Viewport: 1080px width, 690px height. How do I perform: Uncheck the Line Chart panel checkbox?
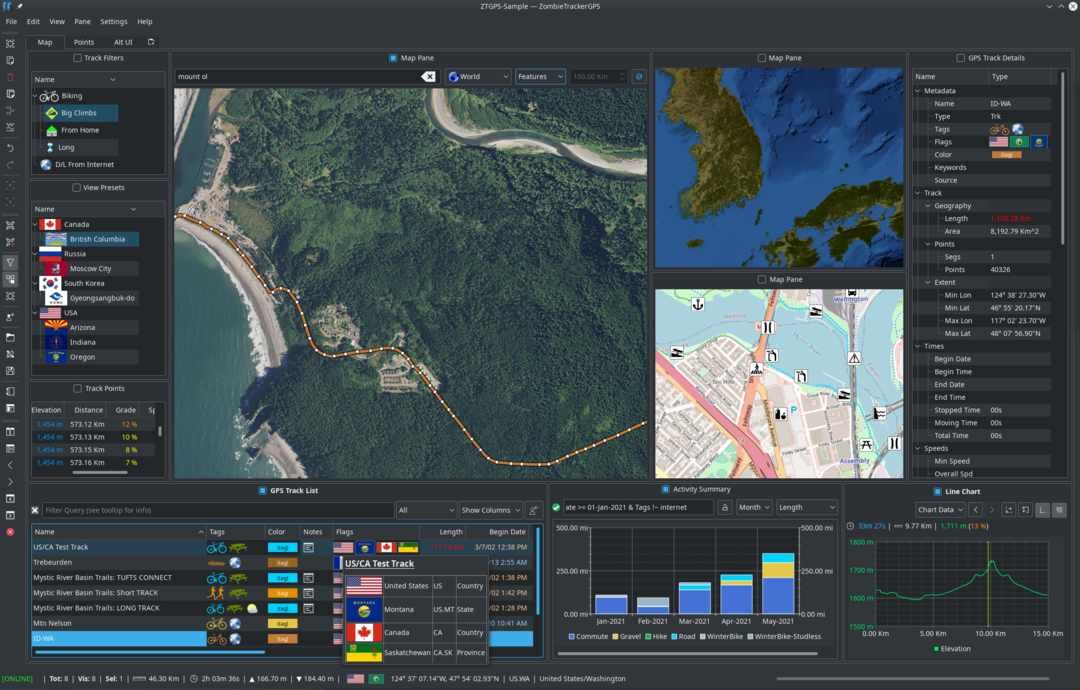point(937,490)
